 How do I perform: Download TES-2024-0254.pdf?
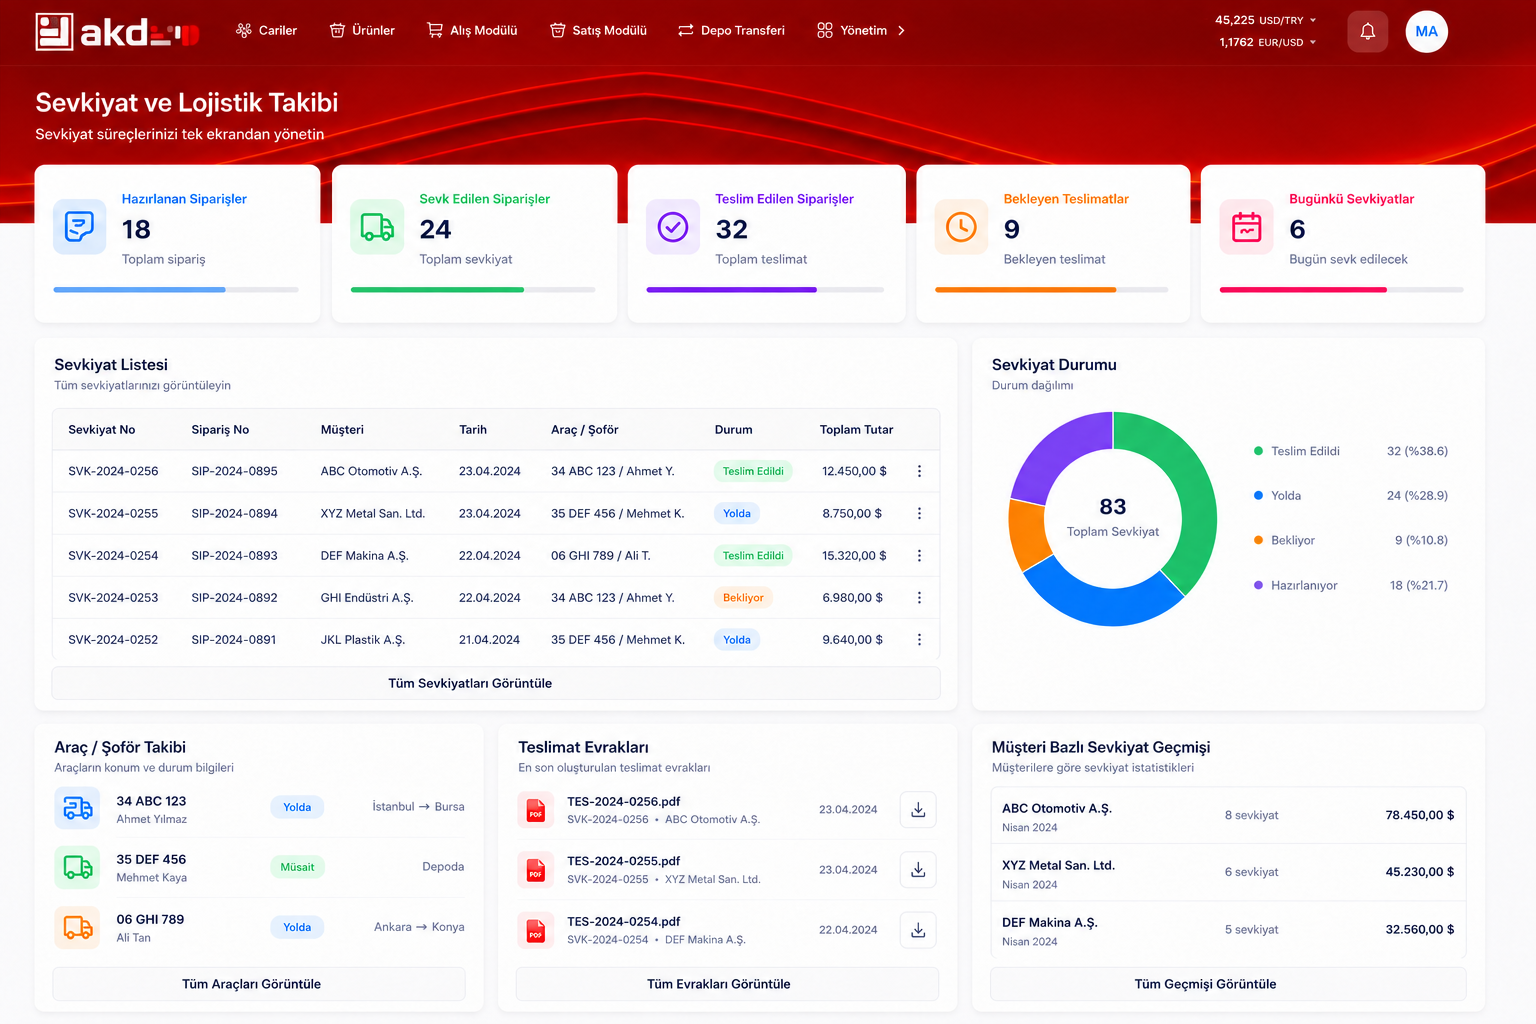[x=918, y=930]
